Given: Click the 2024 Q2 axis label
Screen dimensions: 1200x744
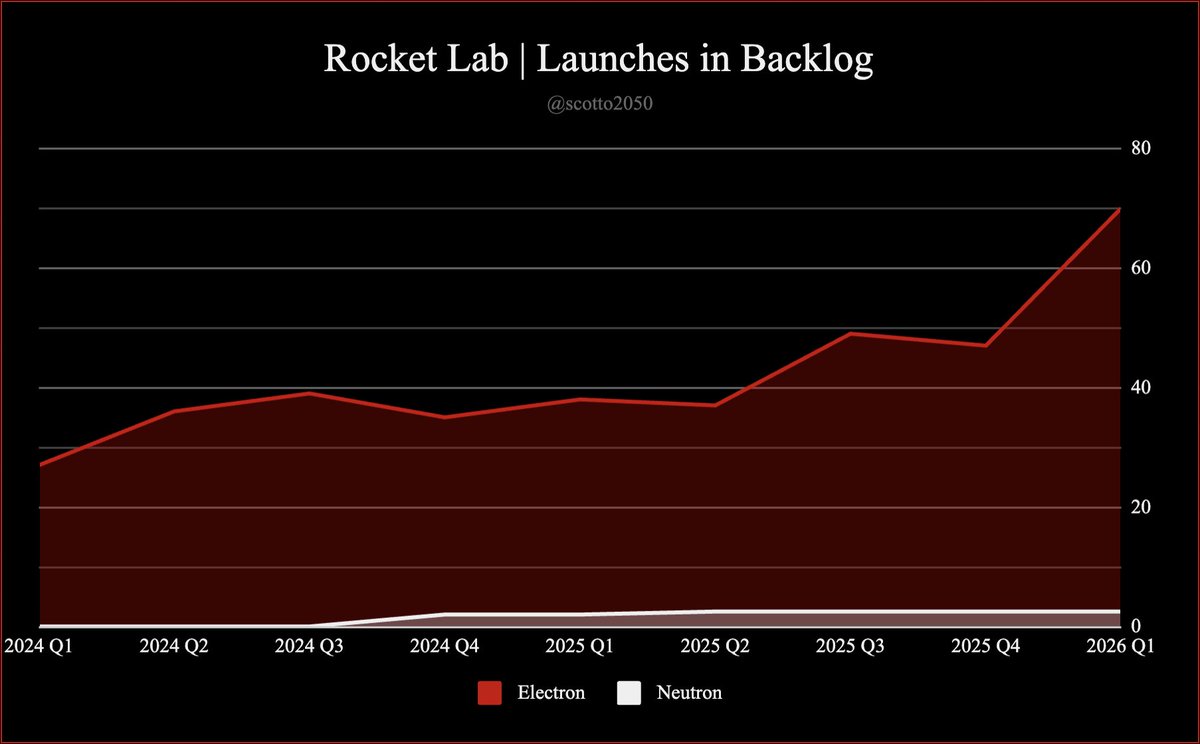Looking at the screenshot, I should point(174,646).
